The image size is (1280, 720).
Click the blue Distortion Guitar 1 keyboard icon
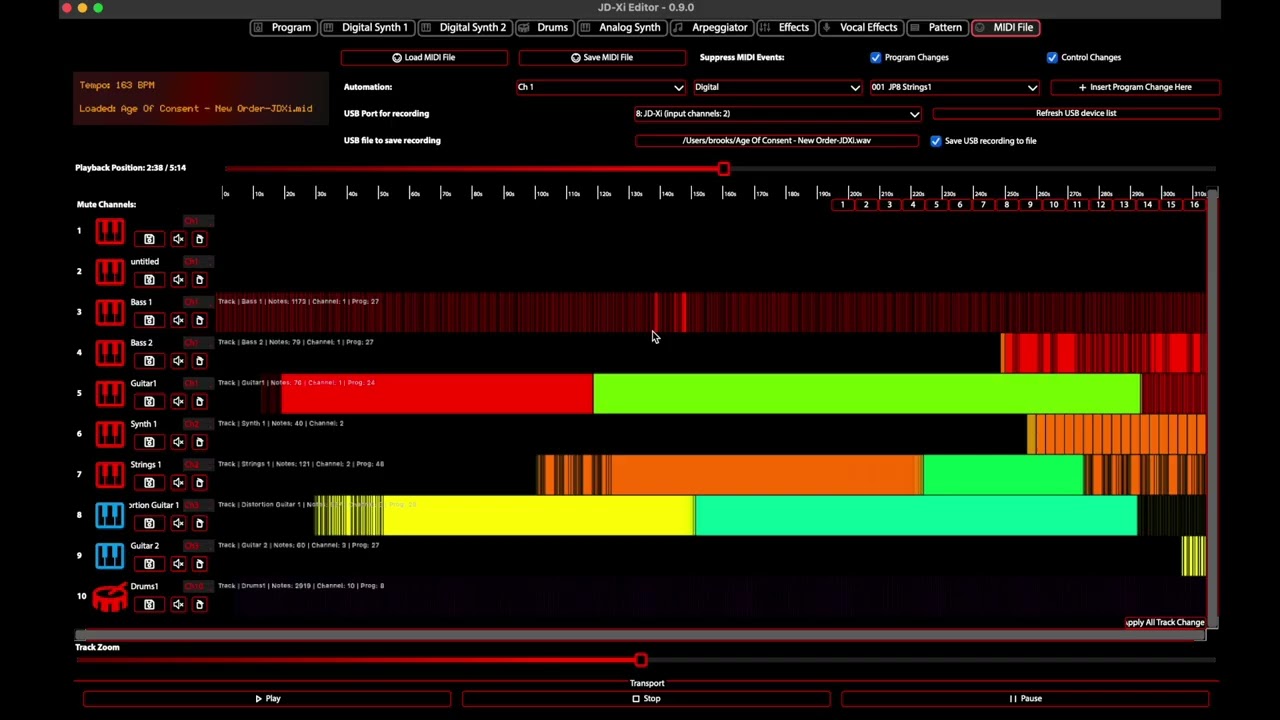pyautogui.click(x=110, y=516)
